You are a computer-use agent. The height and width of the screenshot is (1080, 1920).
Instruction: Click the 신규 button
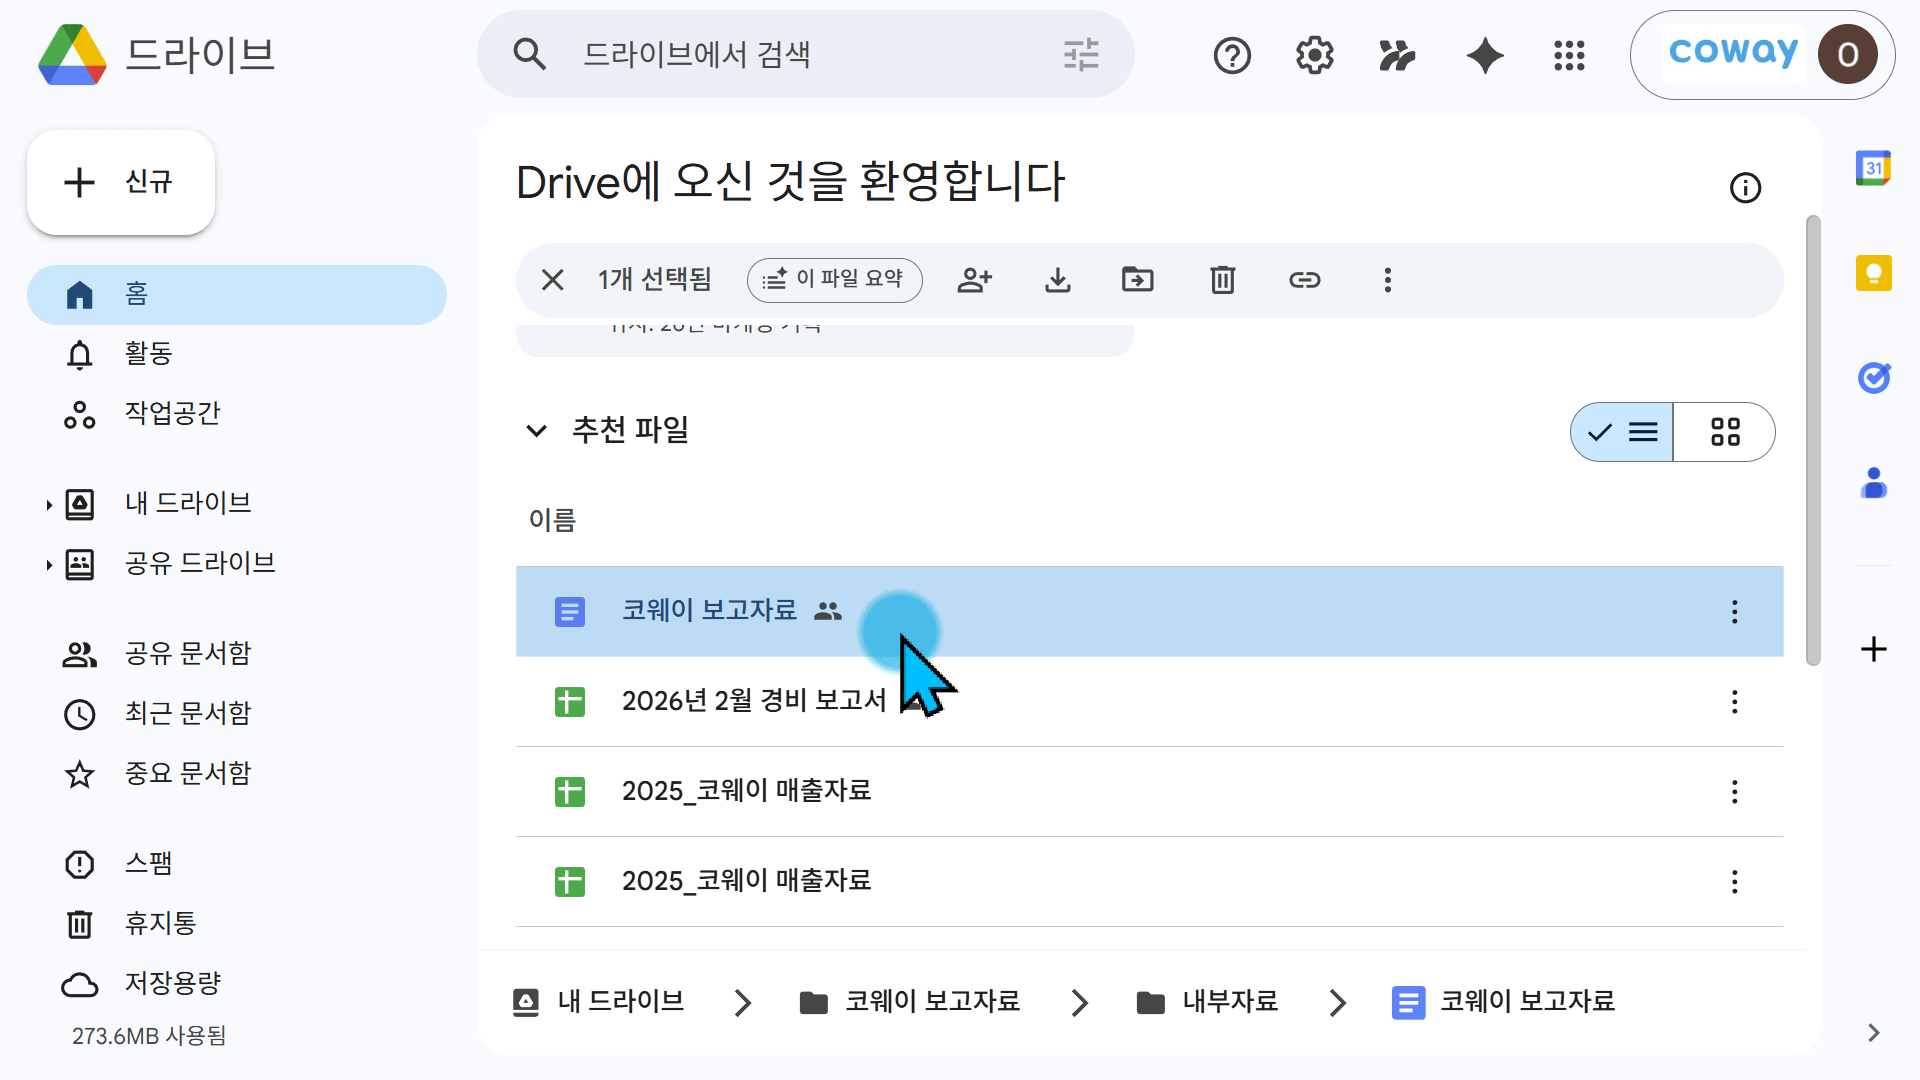click(121, 182)
